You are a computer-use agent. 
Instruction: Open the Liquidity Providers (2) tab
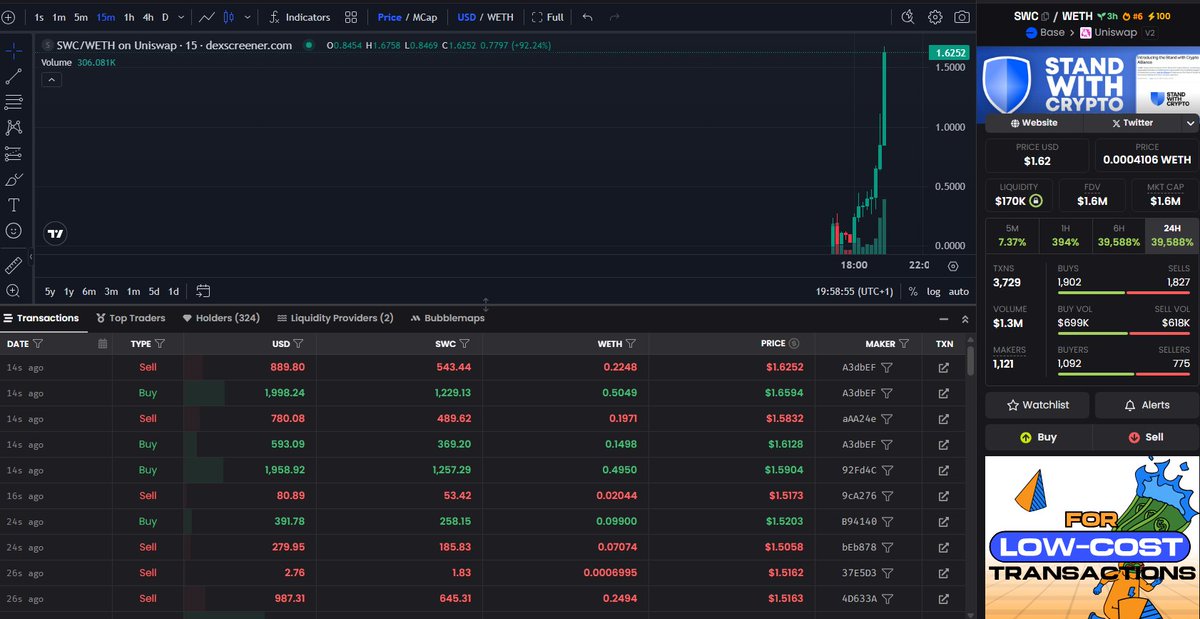tap(335, 318)
